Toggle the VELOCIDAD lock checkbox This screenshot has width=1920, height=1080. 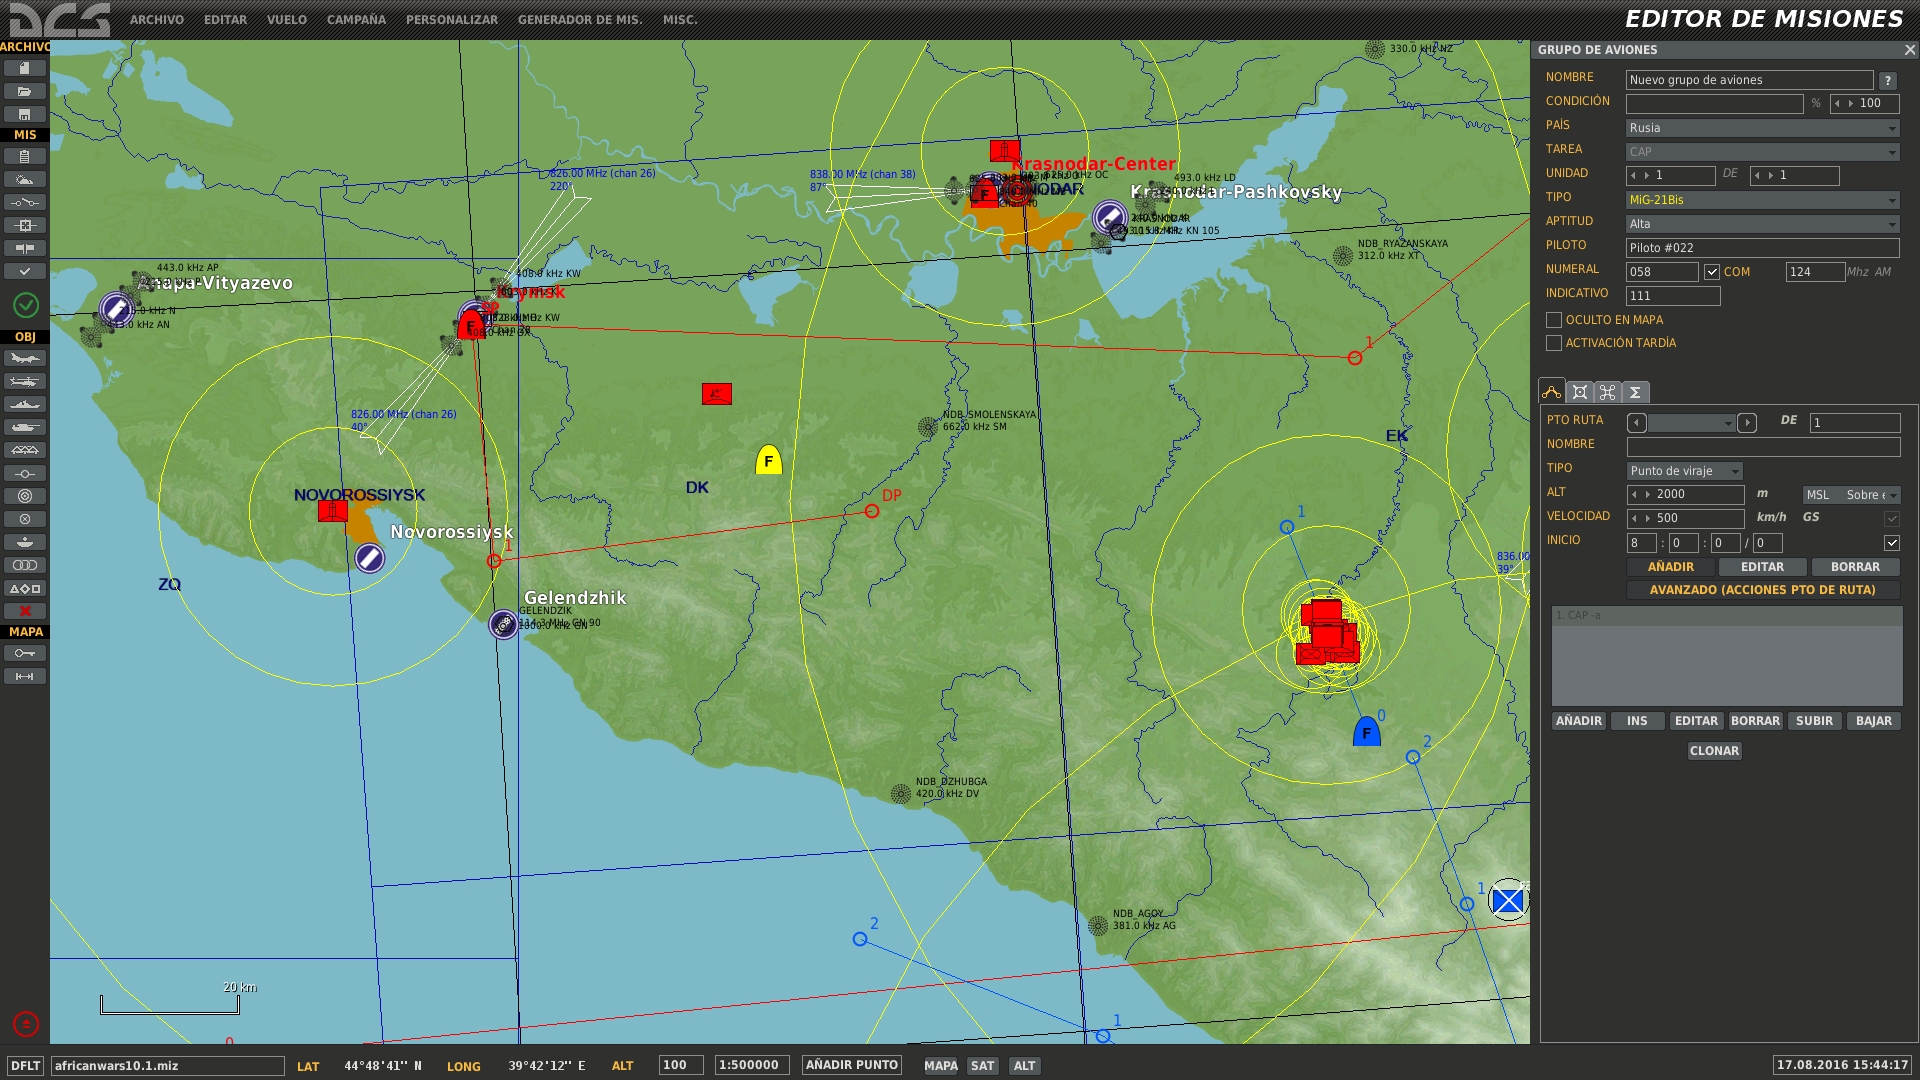point(1892,518)
